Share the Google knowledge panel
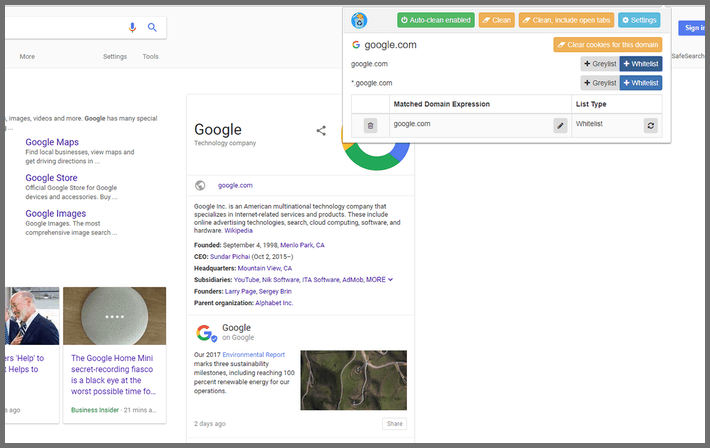 (321, 131)
